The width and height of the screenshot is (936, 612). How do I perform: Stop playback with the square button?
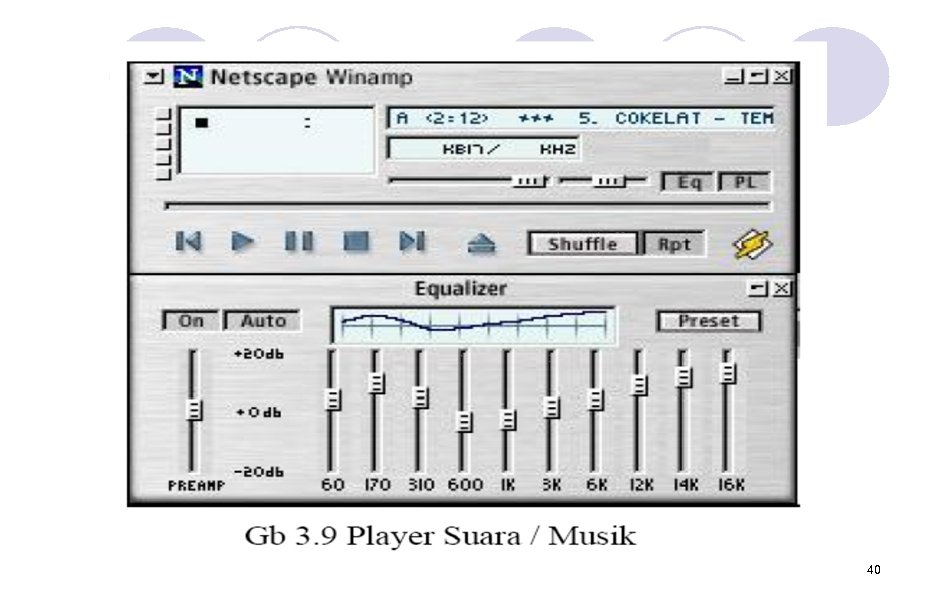coord(356,242)
